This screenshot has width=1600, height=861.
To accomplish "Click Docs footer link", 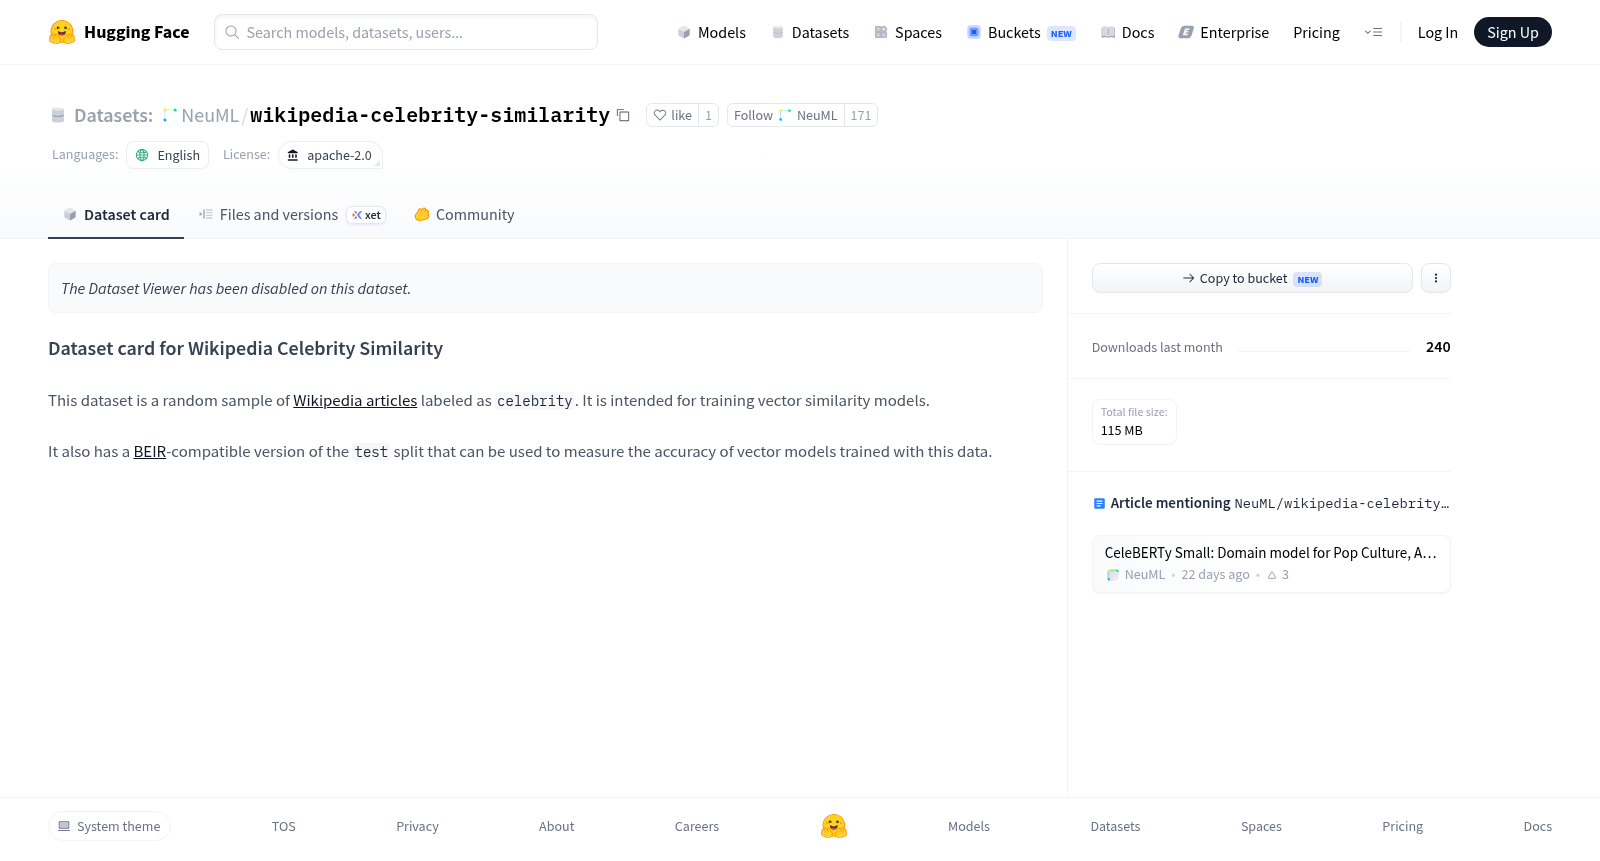I will click(x=1537, y=826).
